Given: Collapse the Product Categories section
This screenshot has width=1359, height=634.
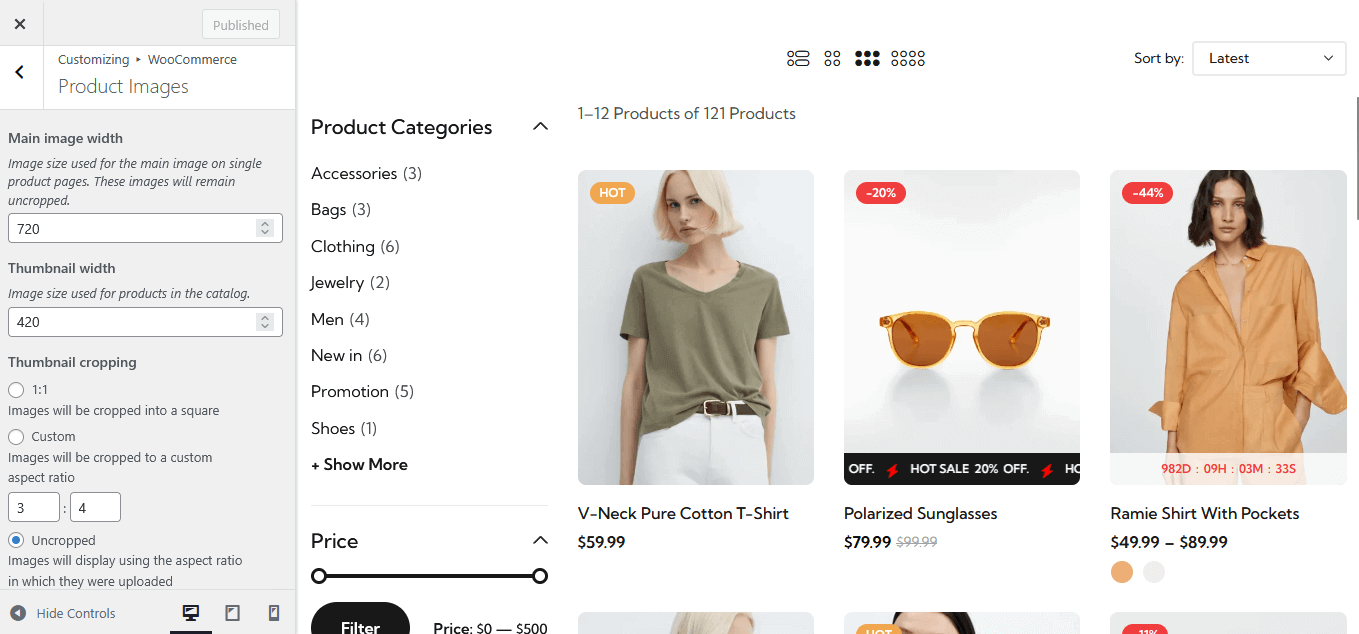Looking at the screenshot, I should click(x=540, y=127).
